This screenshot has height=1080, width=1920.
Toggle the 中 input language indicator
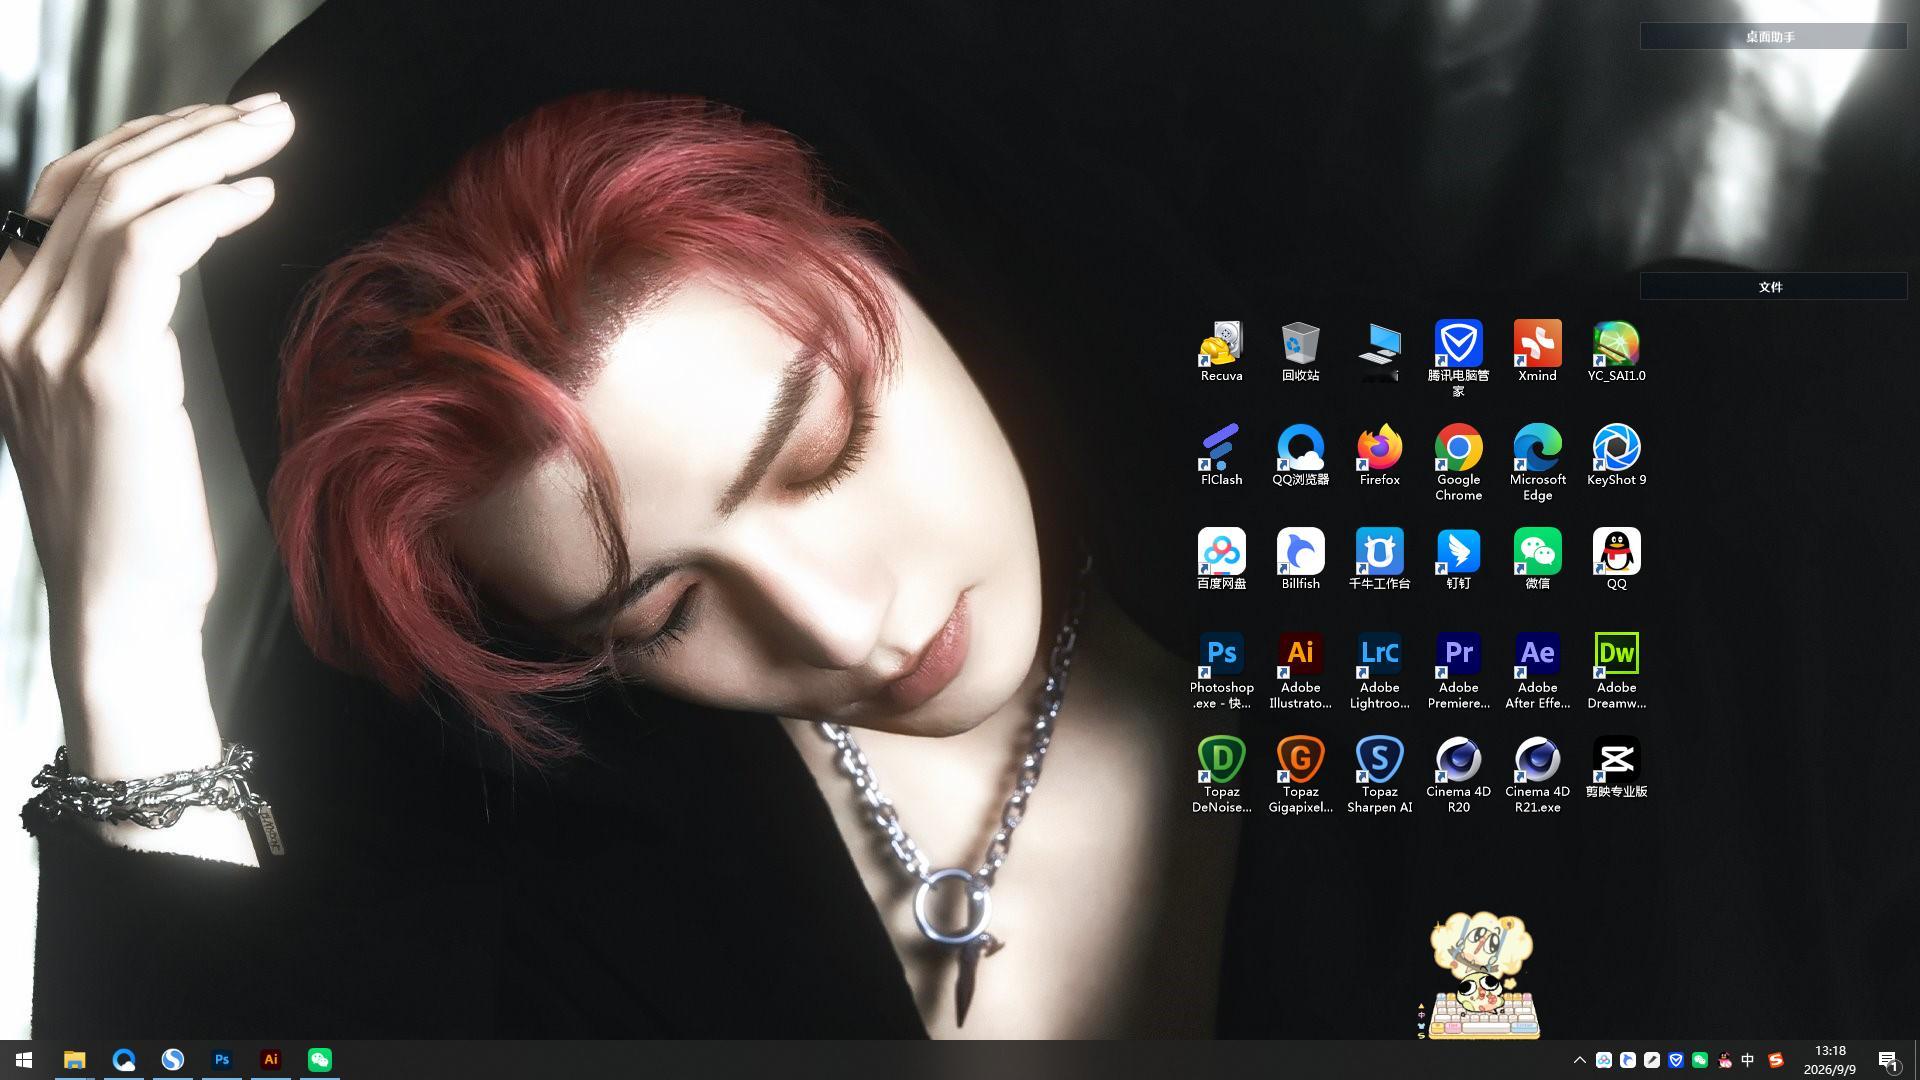pos(1748,1060)
